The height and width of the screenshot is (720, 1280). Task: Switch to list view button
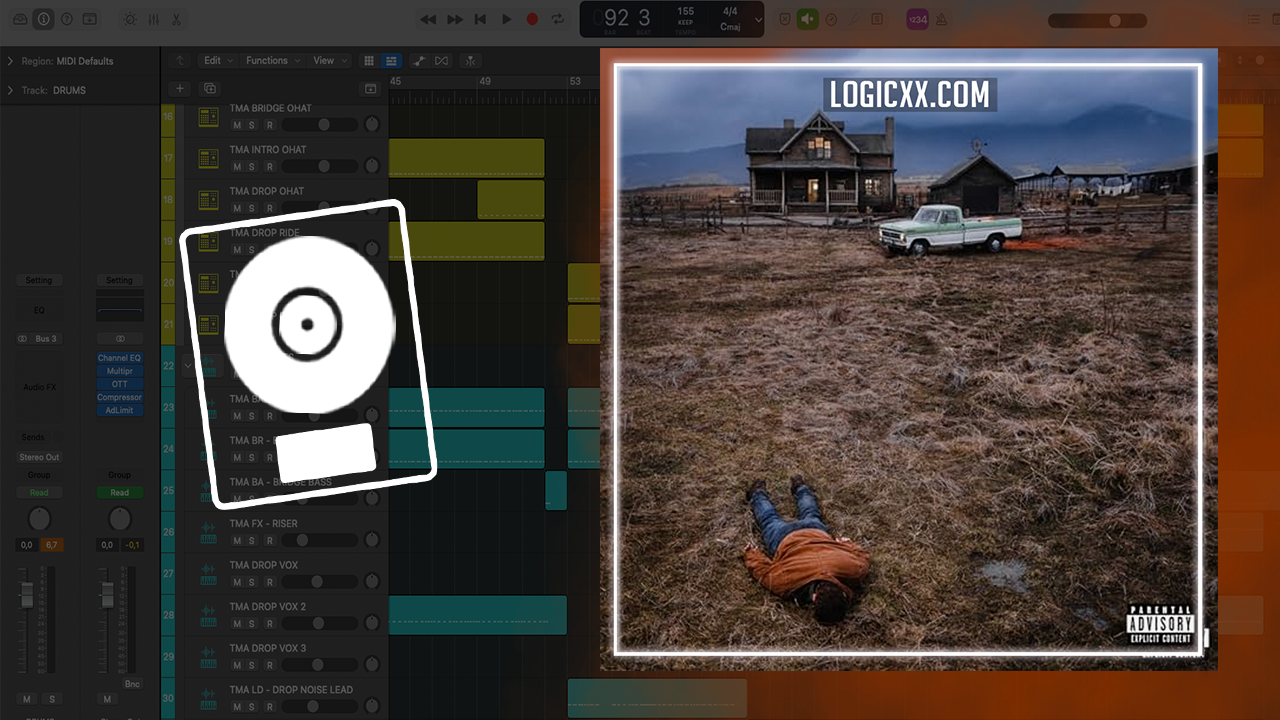391,61
